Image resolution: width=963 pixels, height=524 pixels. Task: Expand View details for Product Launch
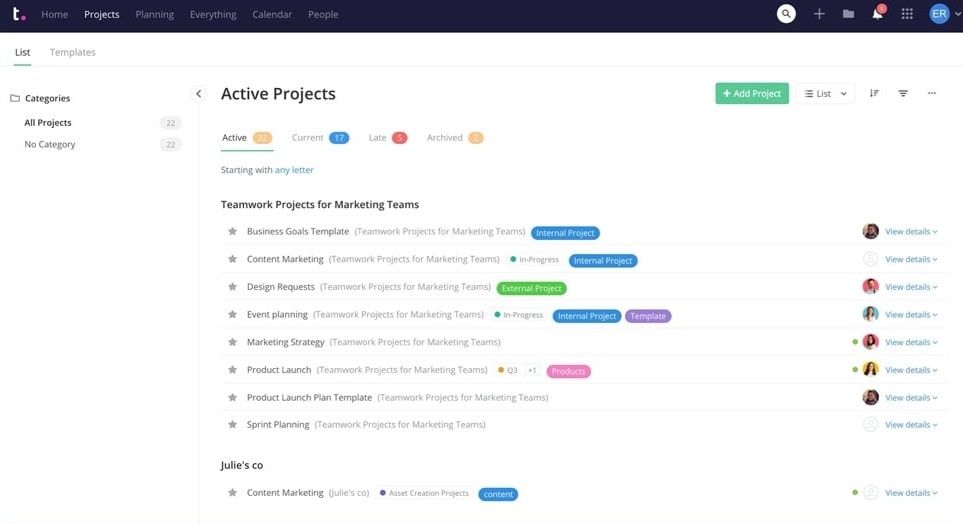(910, 370)
